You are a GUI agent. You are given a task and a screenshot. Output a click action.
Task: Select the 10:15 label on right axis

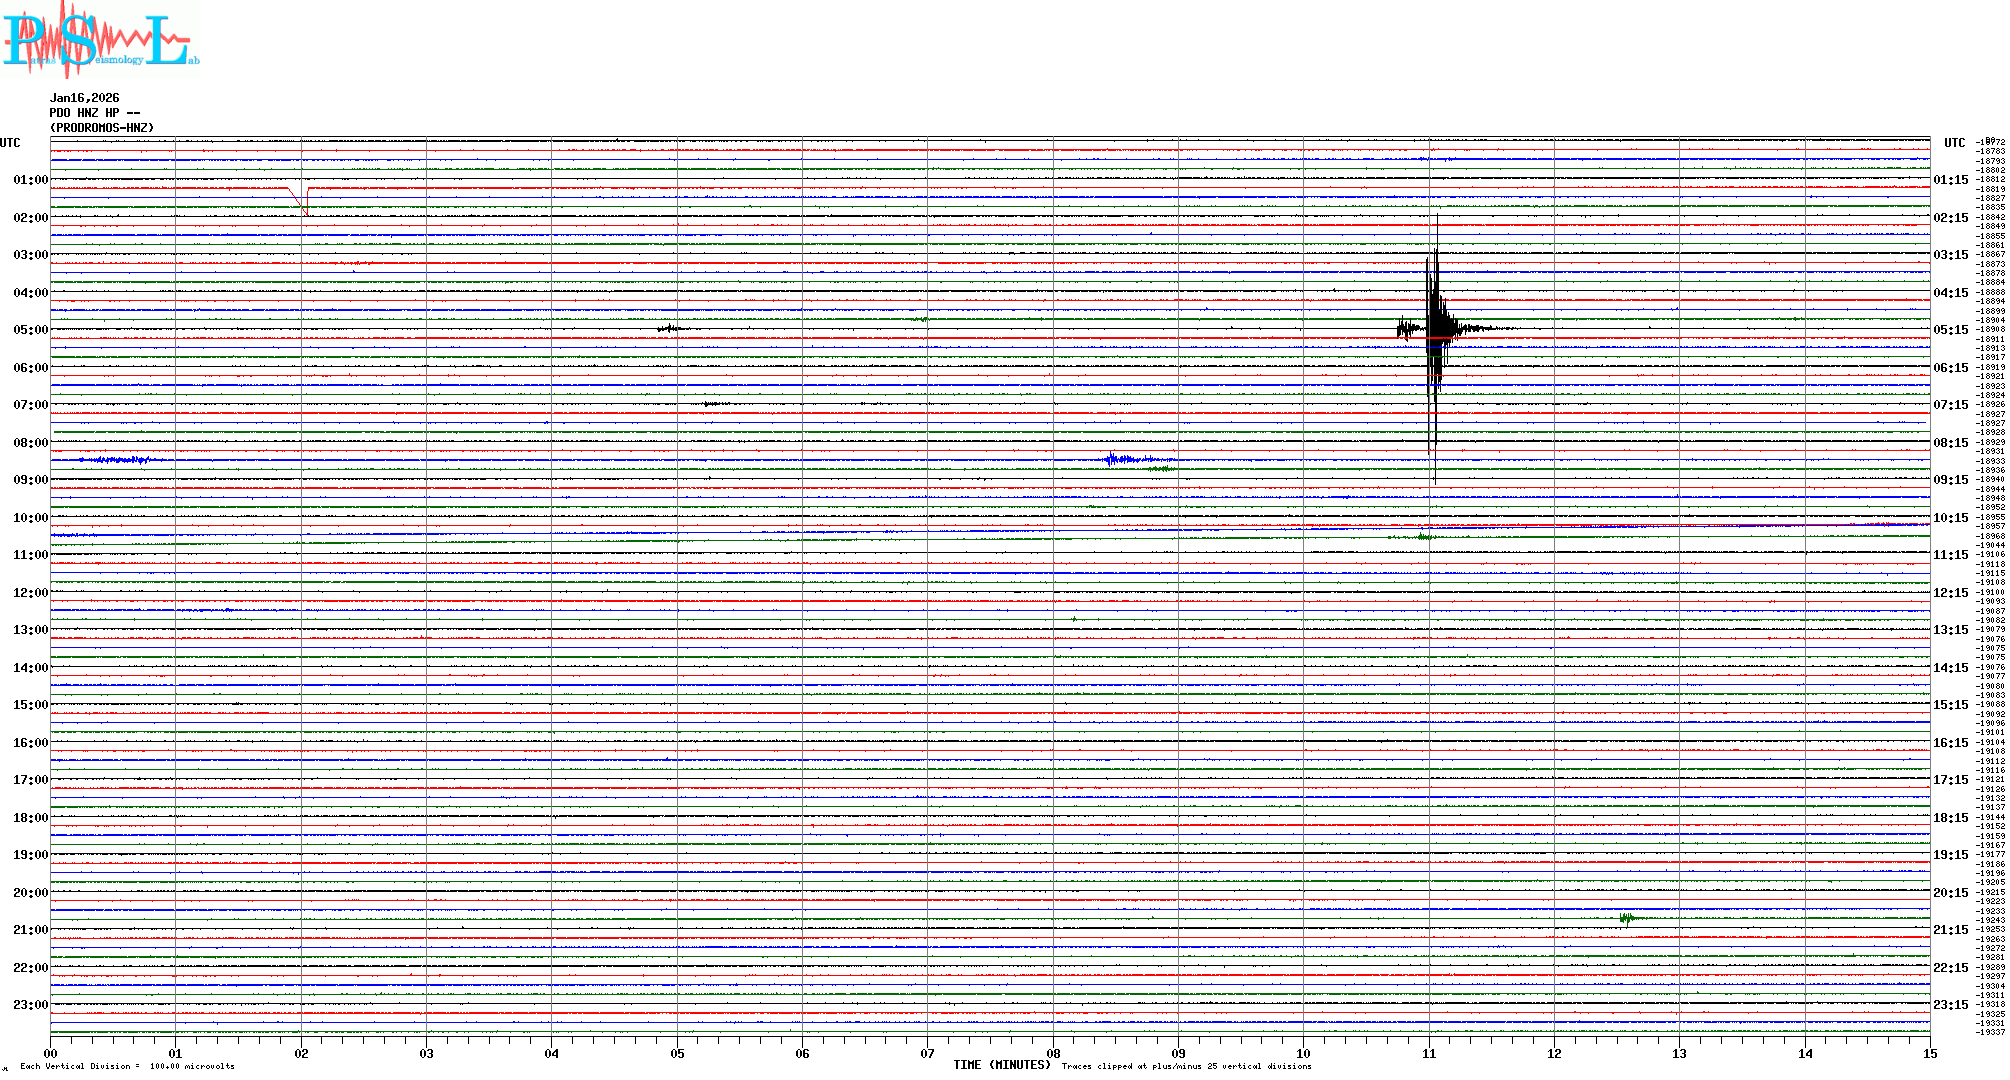pyautogui.click(x=1950, y=518)
